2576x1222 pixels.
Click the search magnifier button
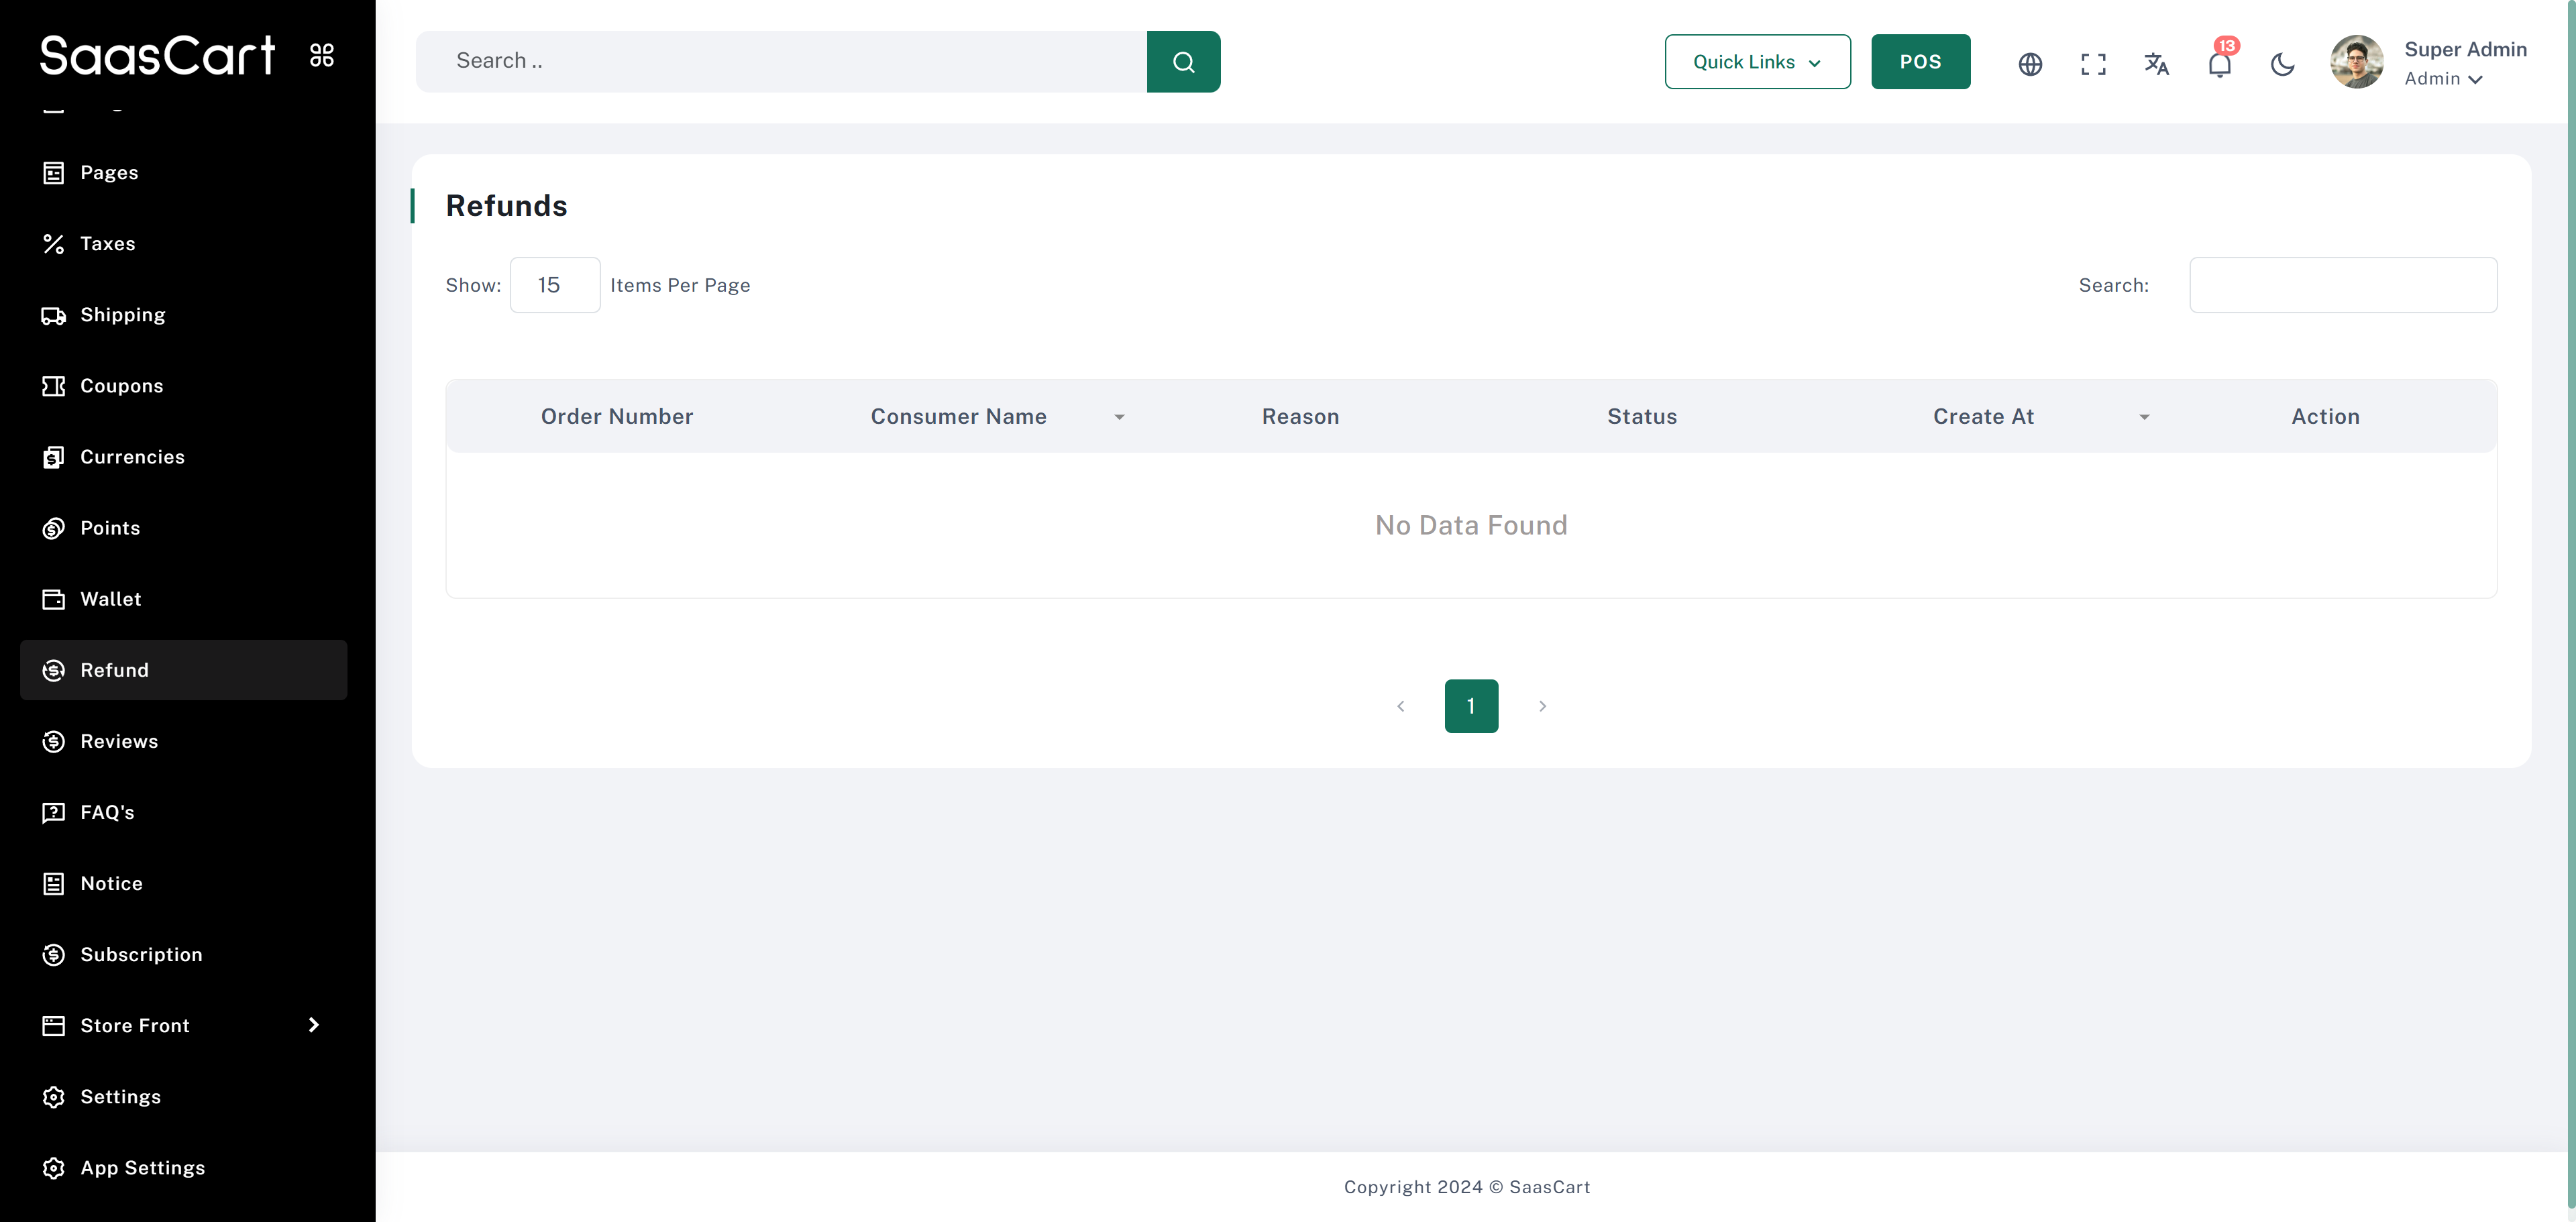[x=1183, y=62]
